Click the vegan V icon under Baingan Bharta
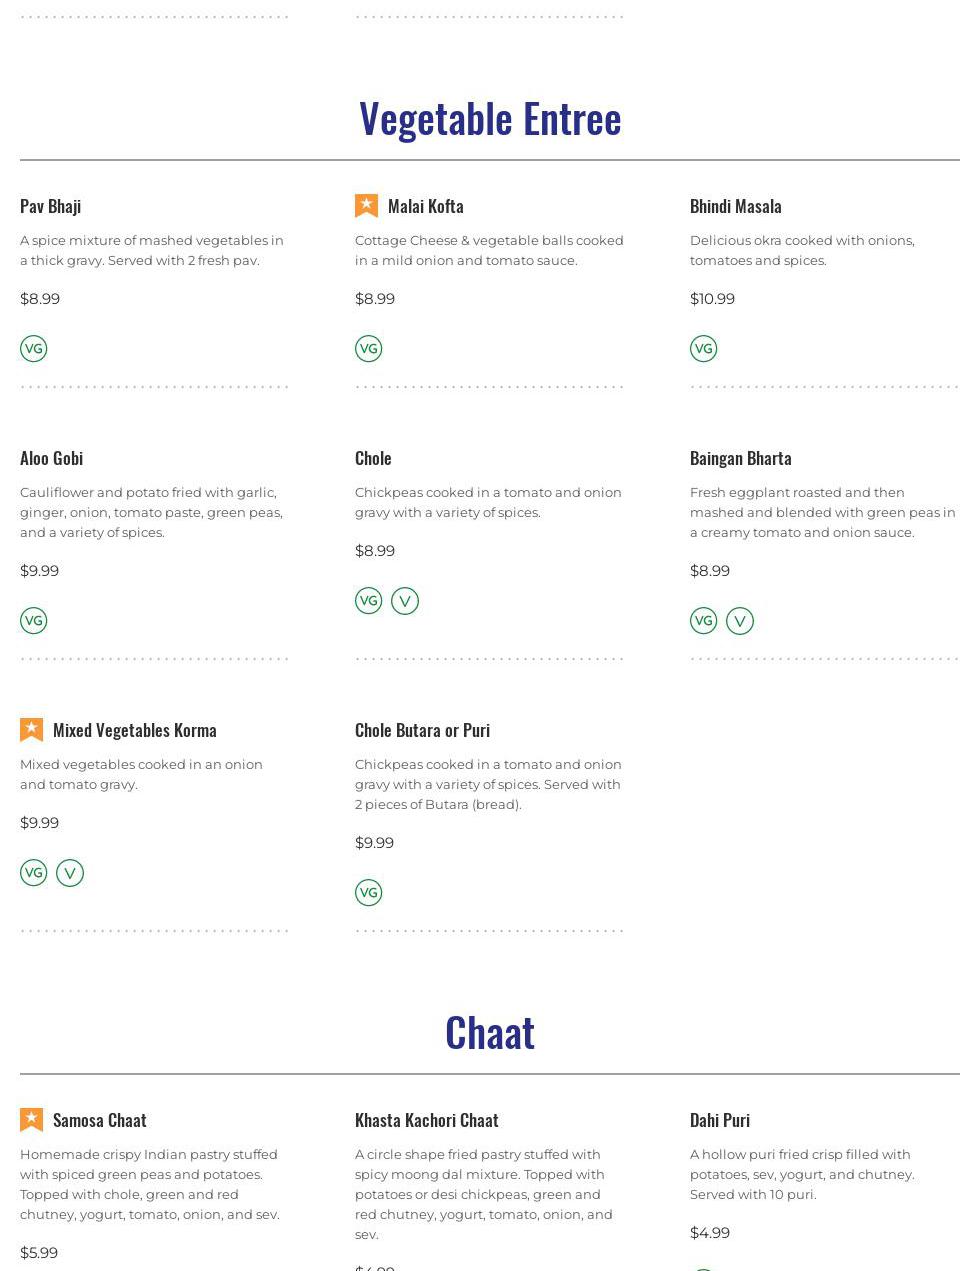 tap(740, 621)
